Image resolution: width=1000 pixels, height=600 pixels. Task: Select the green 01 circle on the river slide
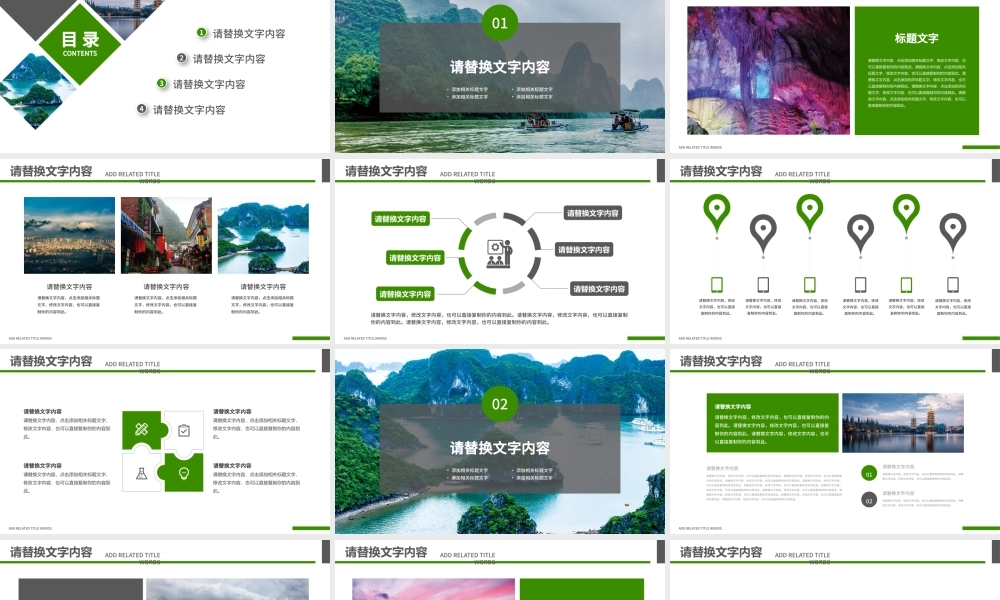(500, 23)
